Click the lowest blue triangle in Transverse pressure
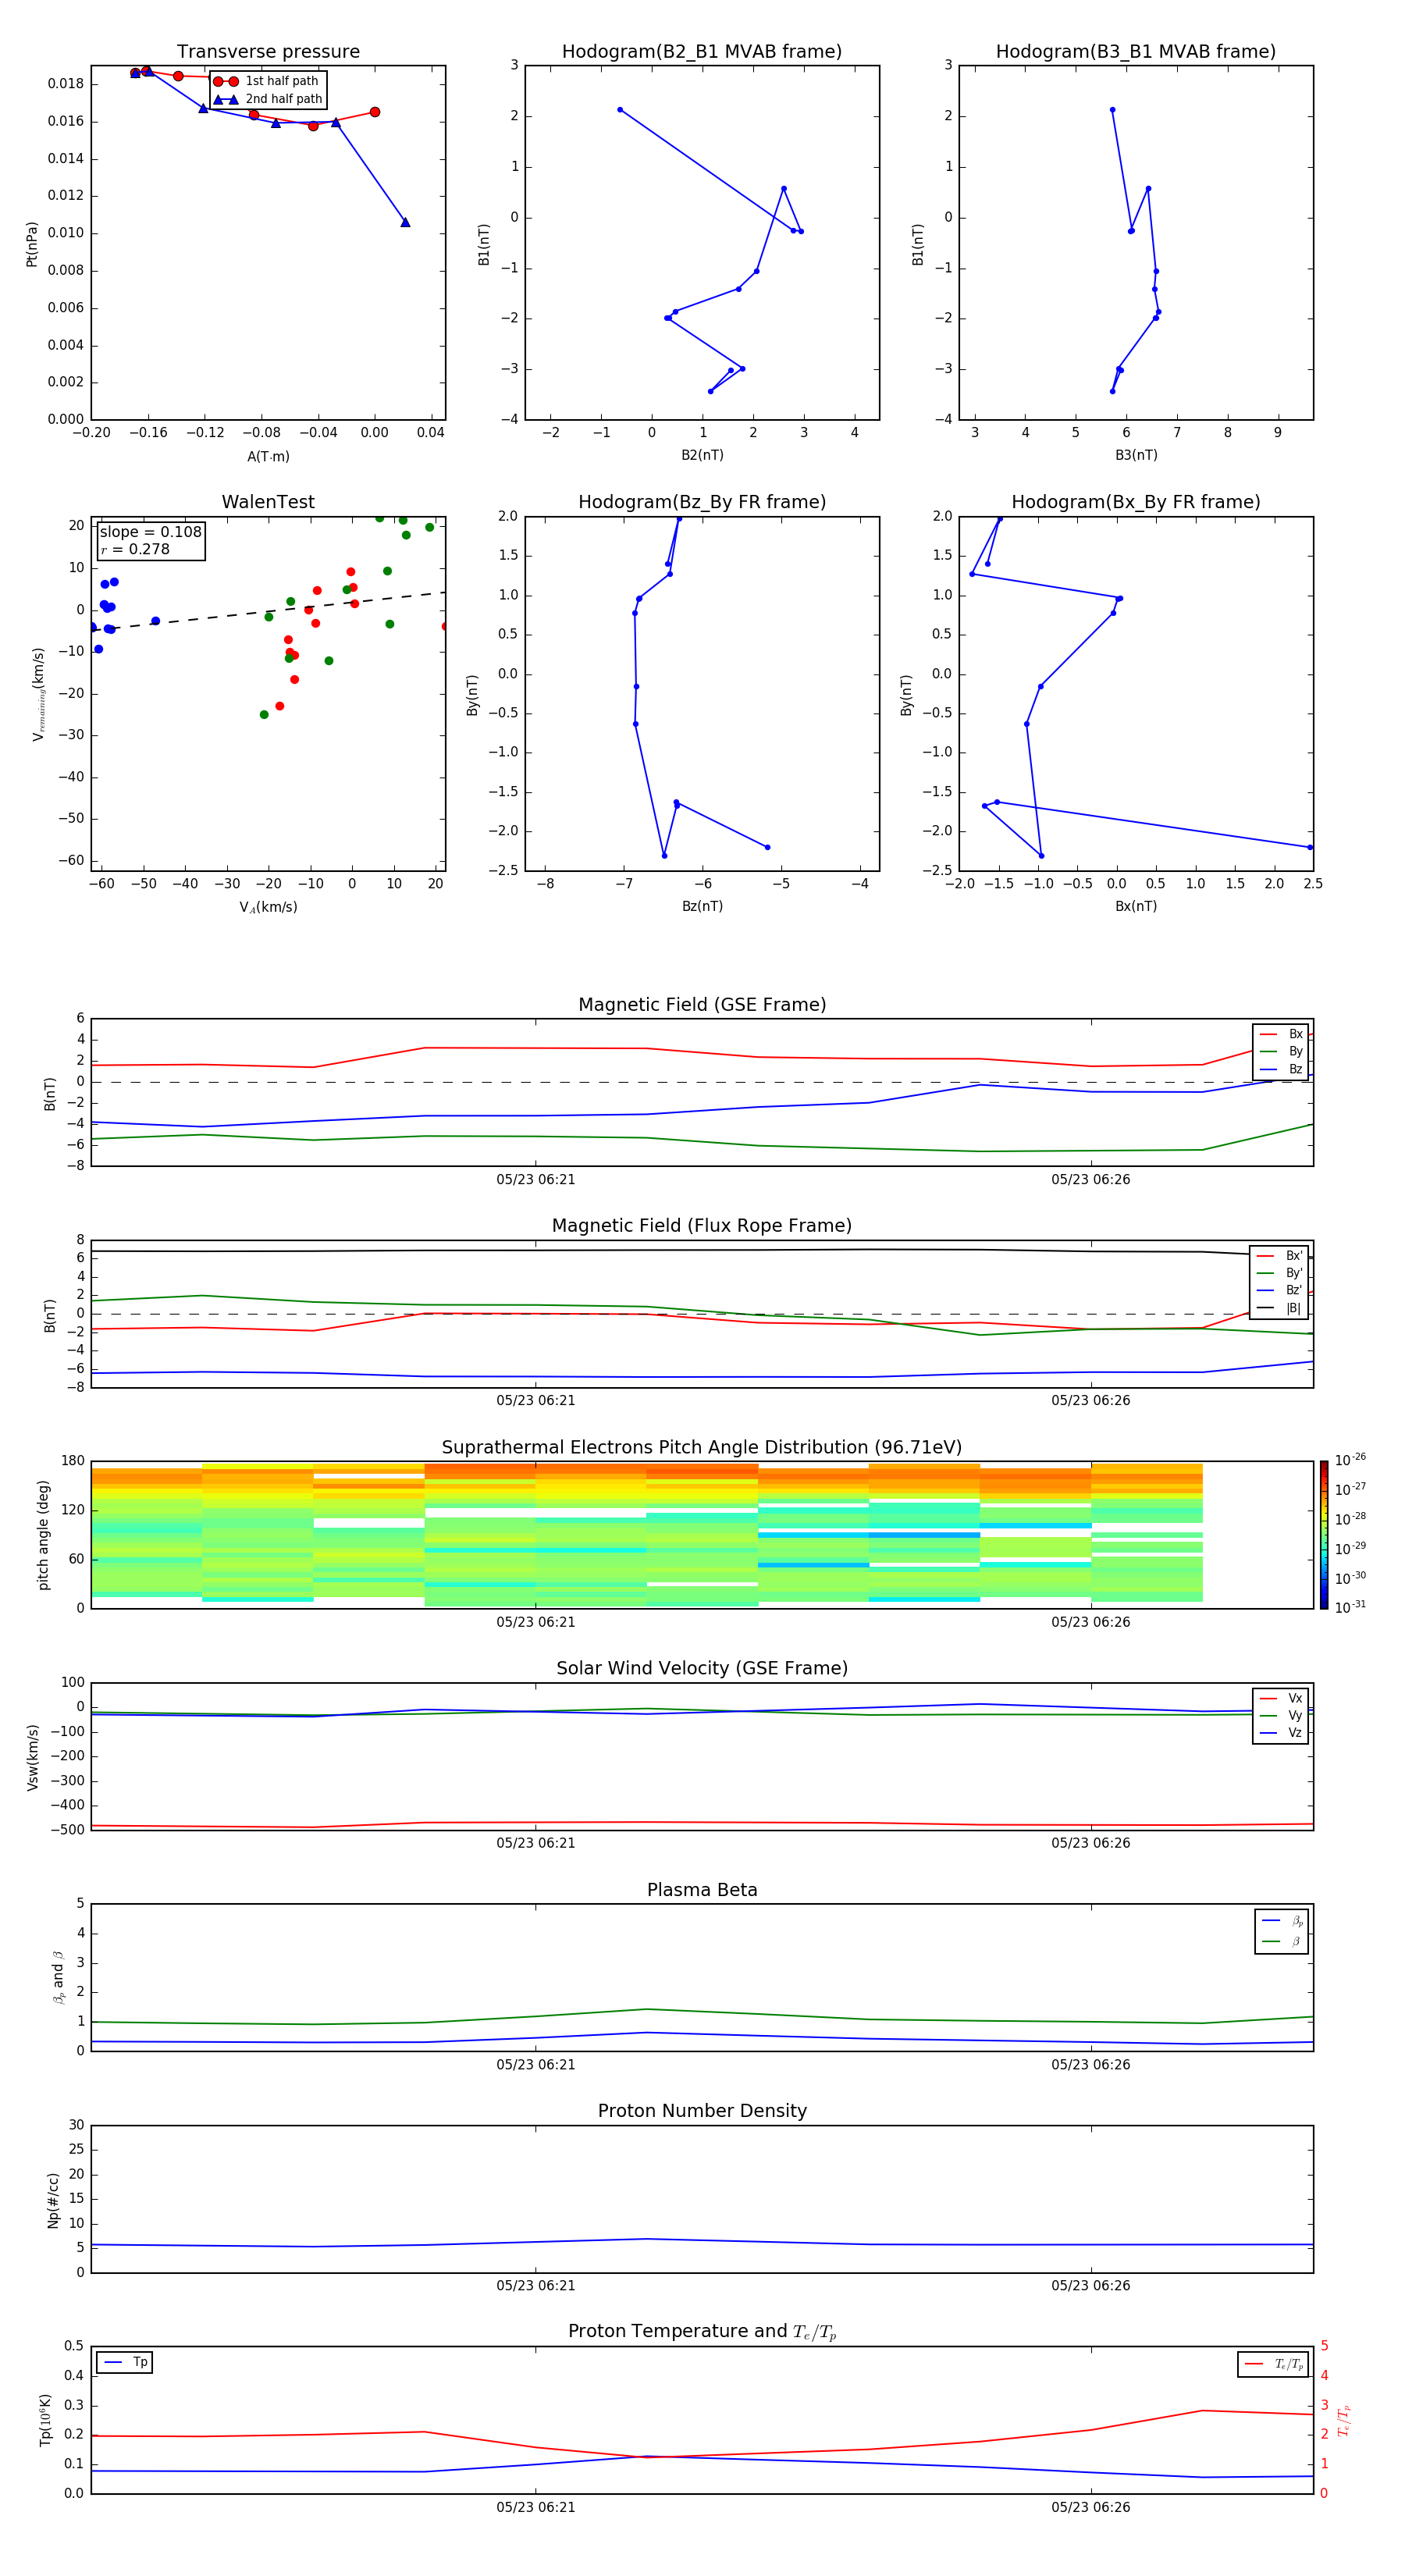The width and height of the screenshot is (1405, 2576). click(405, 222)
